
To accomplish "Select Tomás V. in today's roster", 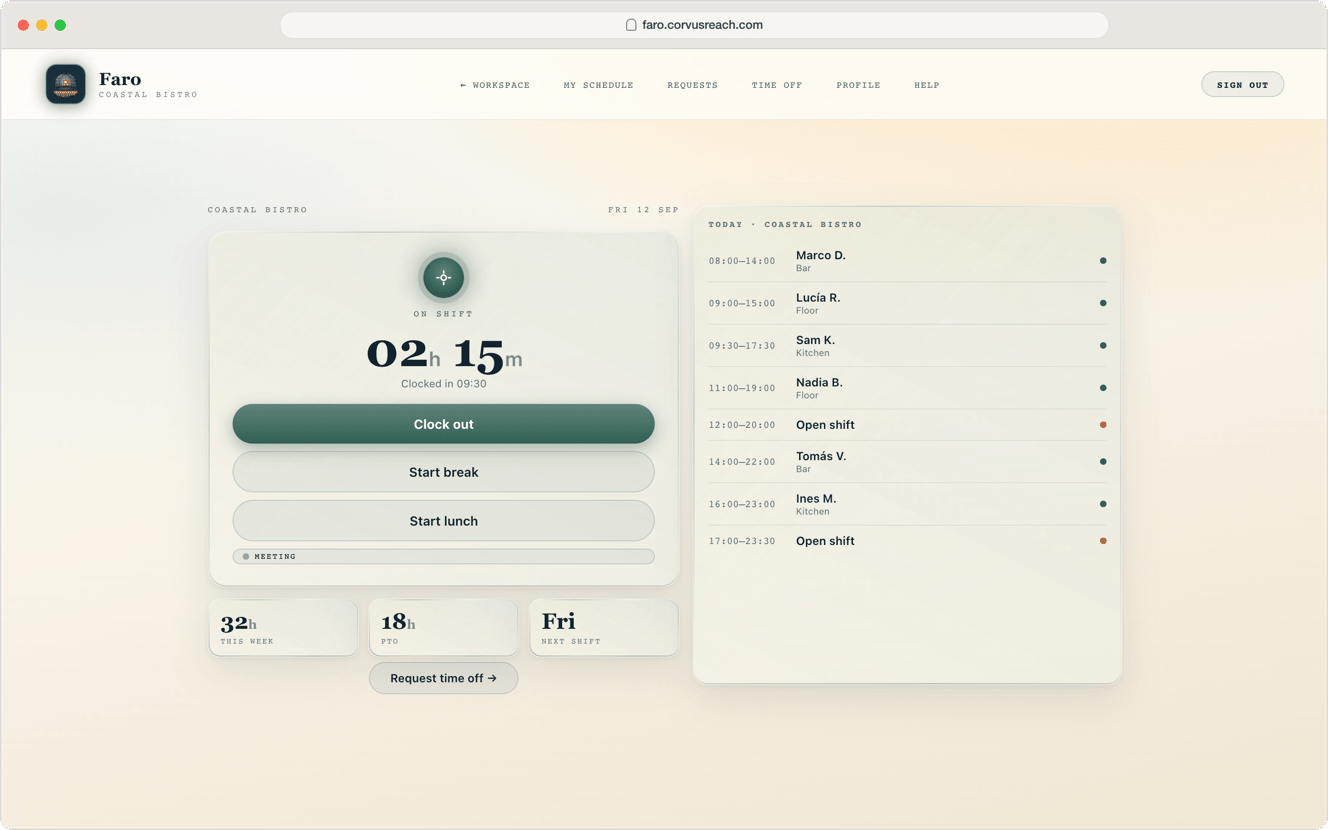I will tap(821, 456).
